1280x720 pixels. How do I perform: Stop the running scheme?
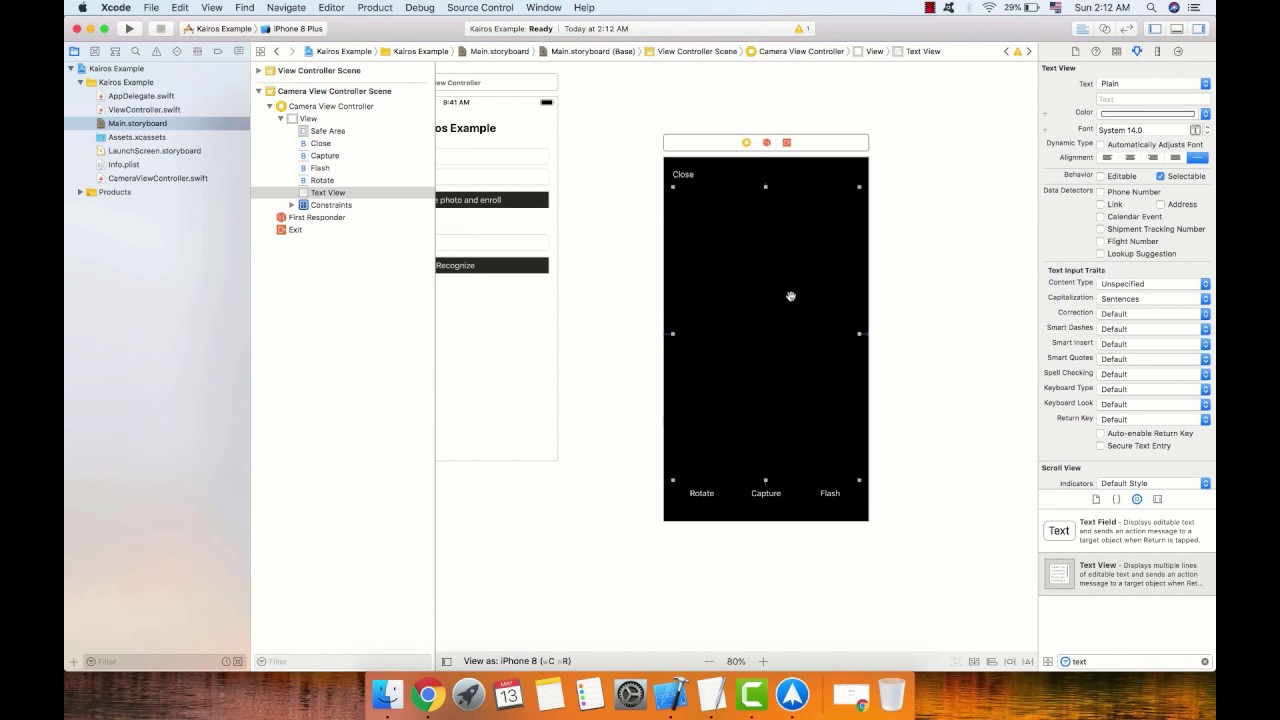tap(160, 29)
